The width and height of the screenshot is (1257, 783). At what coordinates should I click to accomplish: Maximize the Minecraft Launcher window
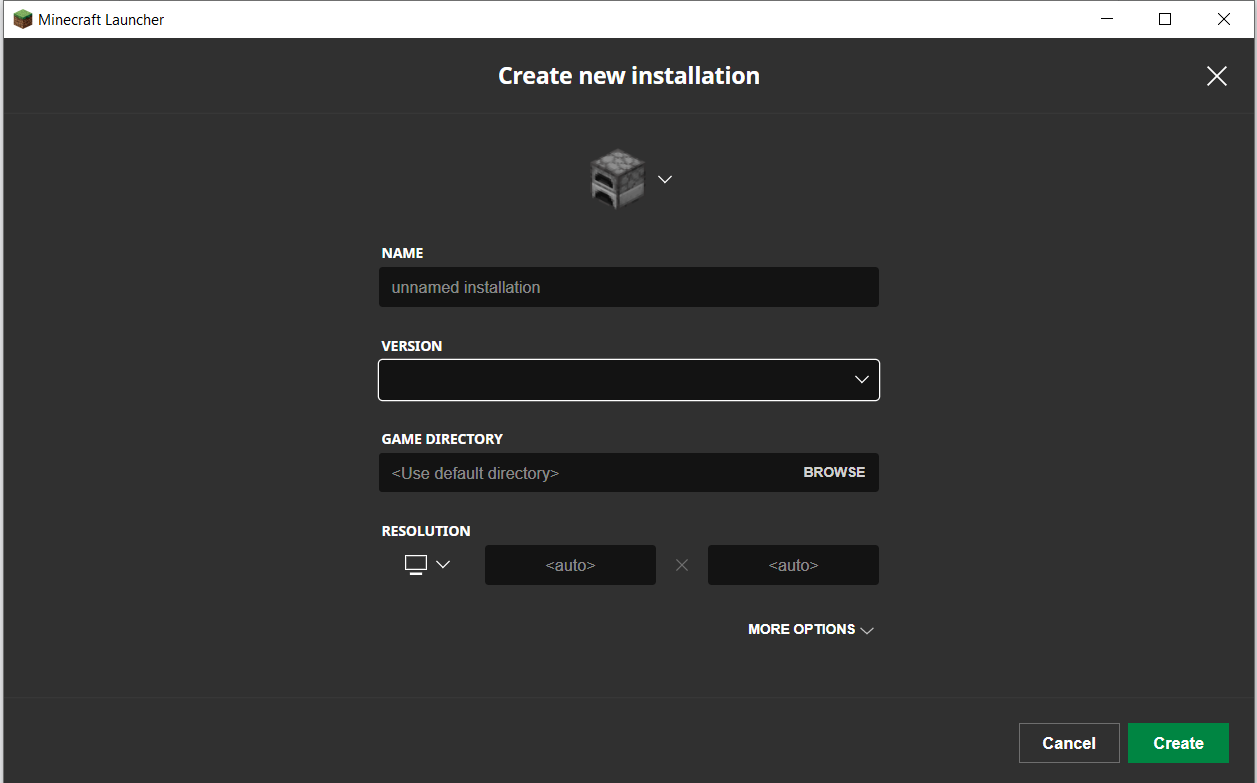(1165, 19)
